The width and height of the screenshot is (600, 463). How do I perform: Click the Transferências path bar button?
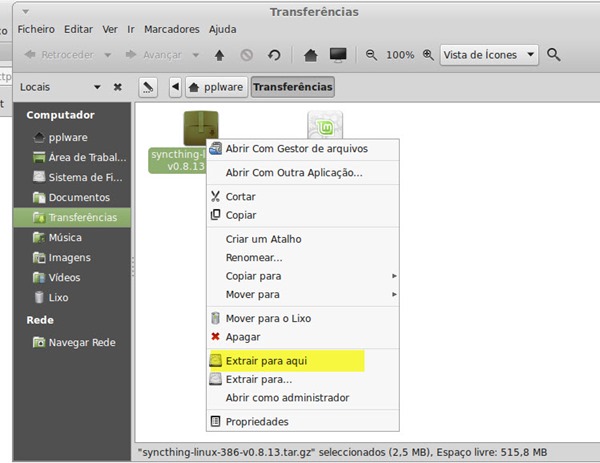293,87
